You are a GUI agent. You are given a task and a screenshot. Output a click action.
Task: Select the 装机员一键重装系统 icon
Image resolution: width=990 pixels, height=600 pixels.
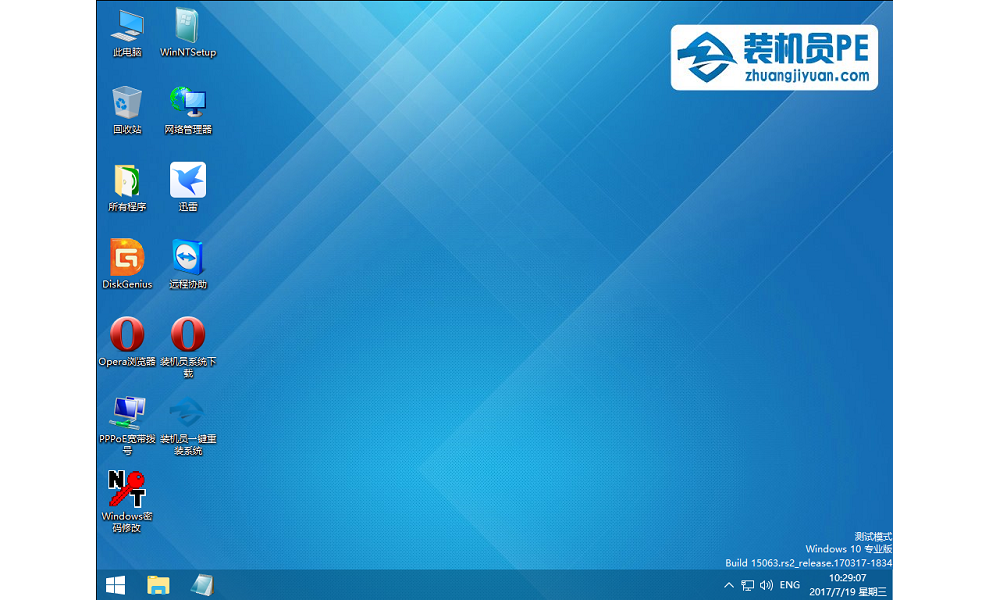[188, 411]
